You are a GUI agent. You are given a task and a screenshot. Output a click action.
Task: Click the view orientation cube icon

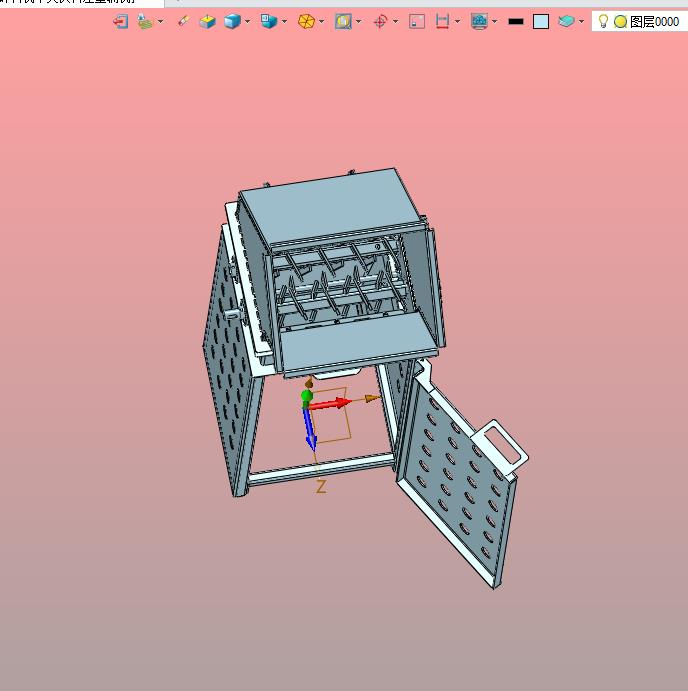point(268,21)
